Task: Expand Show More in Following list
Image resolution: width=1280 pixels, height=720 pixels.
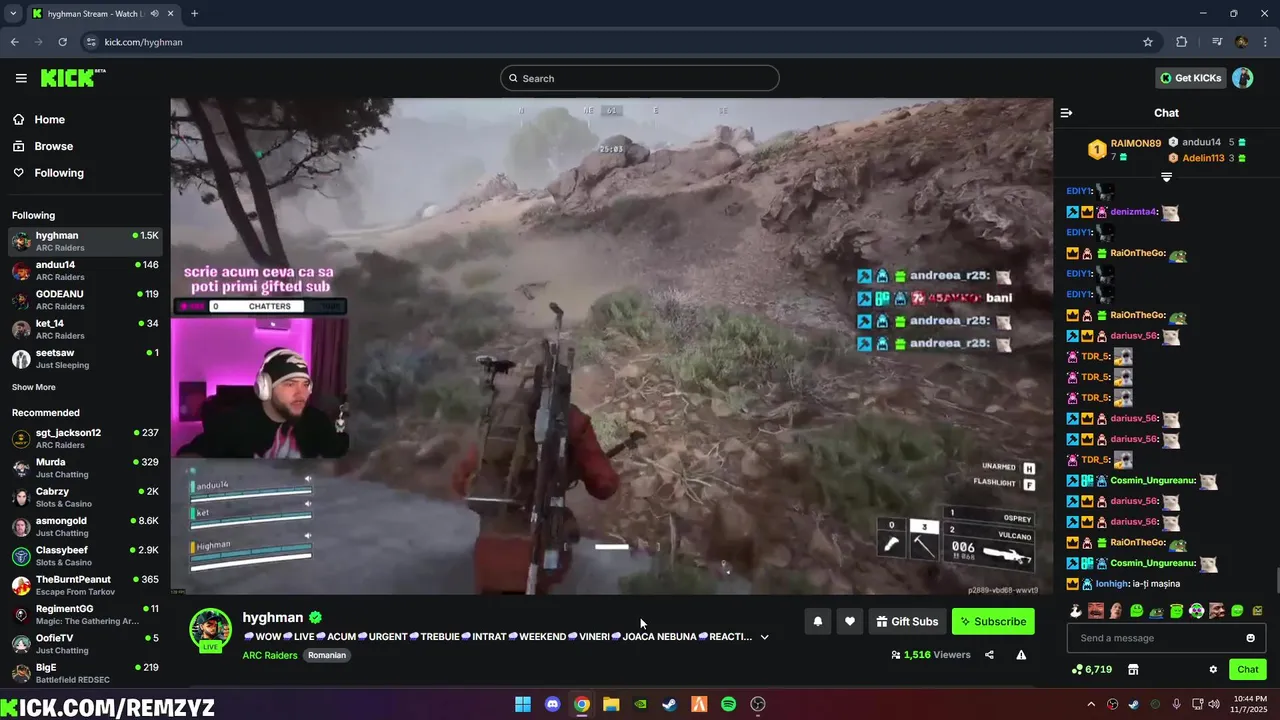Action: (34, 387)
